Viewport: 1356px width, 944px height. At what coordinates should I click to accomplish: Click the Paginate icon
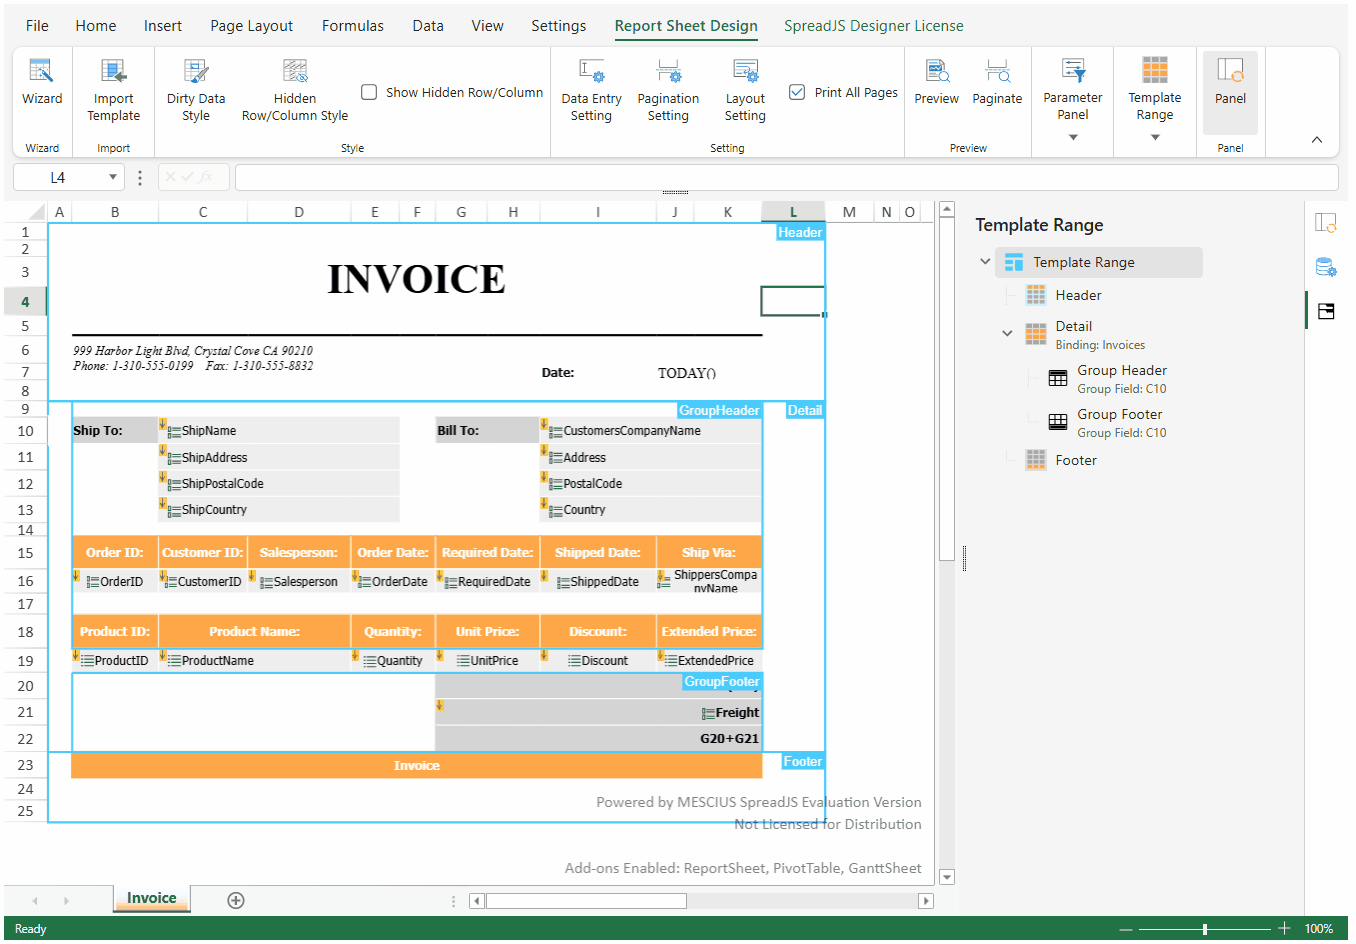[997, 72]
